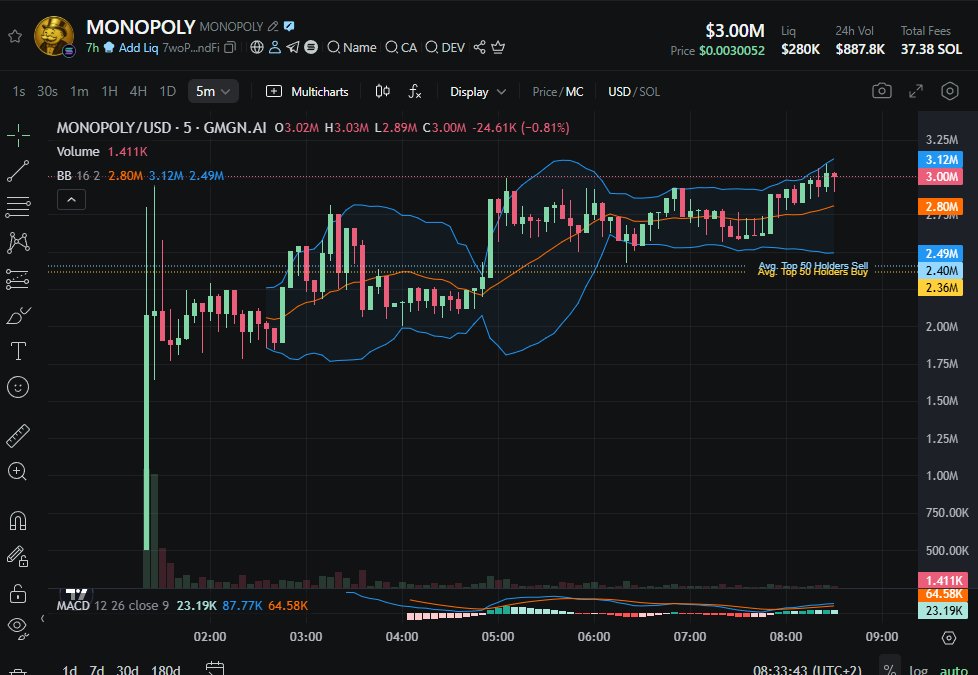Open the Fibonacci horizontal lines tool
This screenshot has width=978, height=675.
[18, 206]
